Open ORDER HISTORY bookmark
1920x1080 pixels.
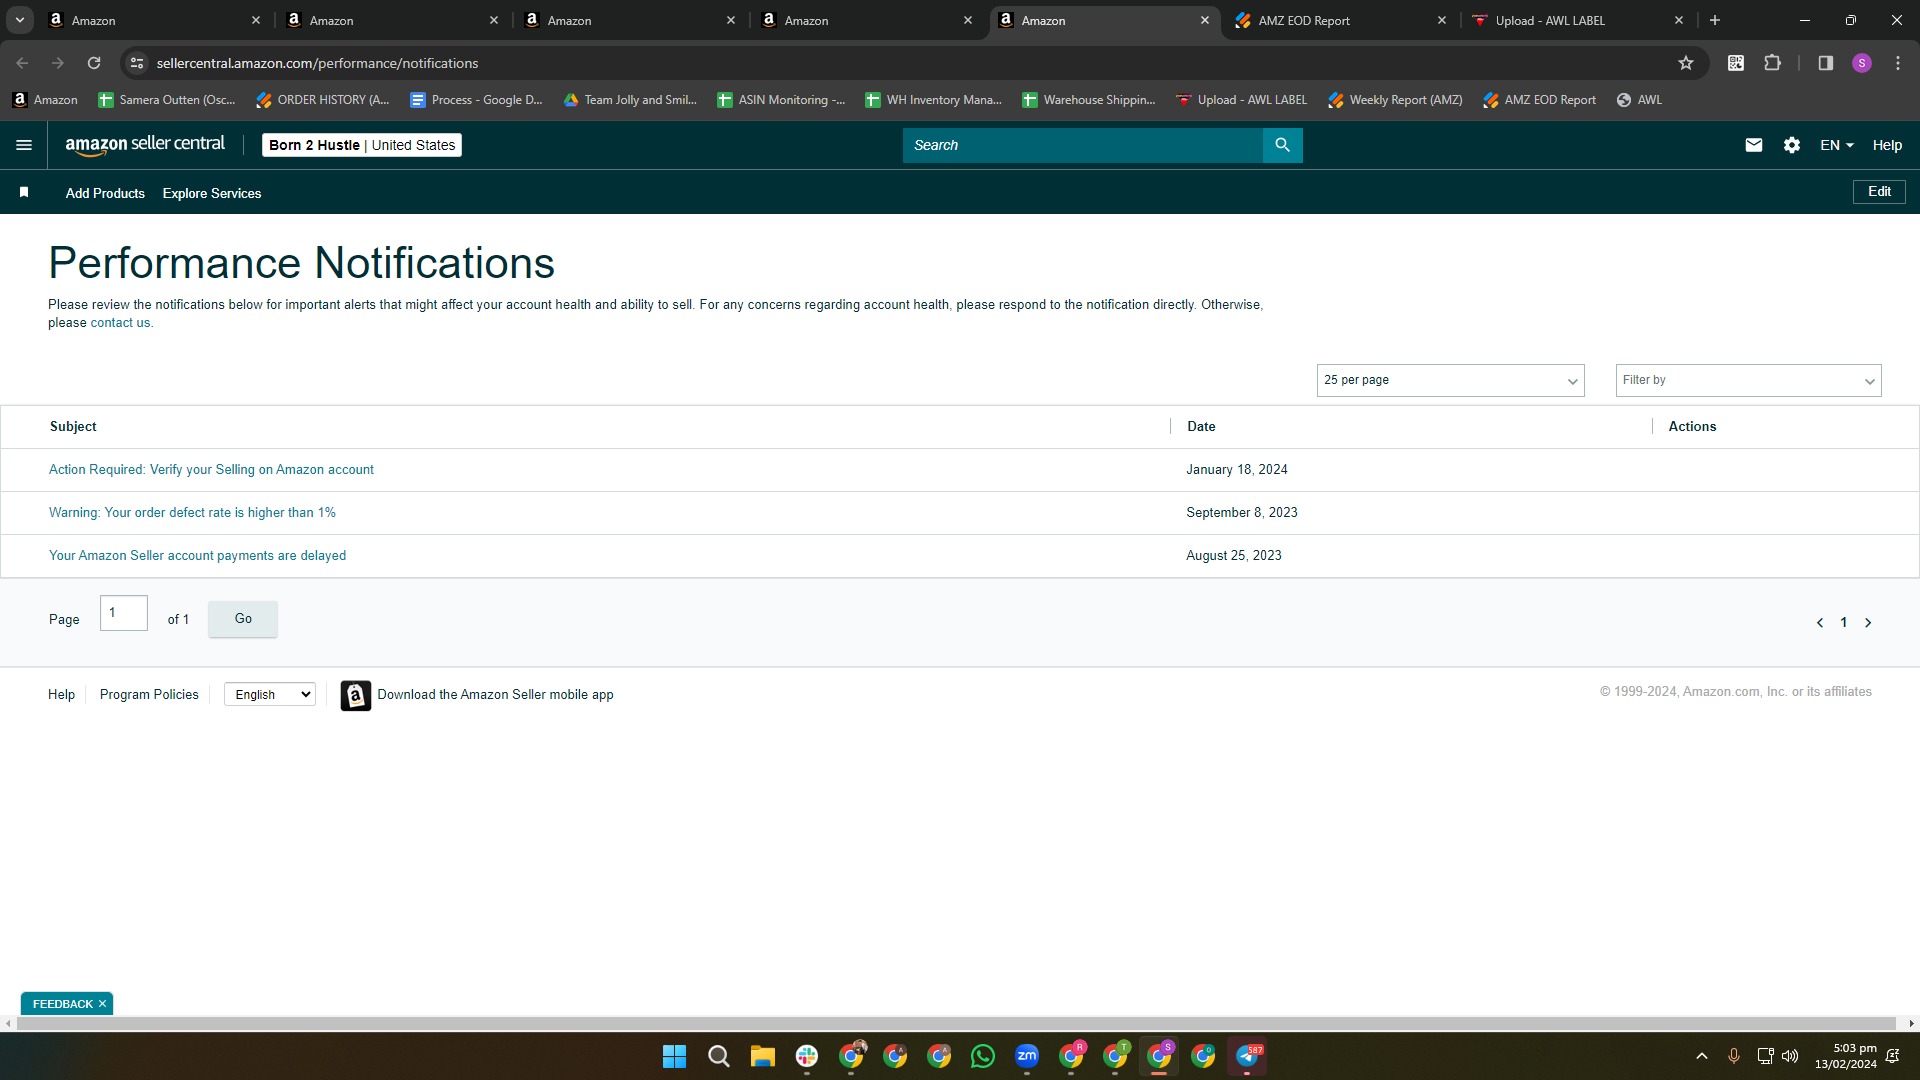click(x=322, y=100)
